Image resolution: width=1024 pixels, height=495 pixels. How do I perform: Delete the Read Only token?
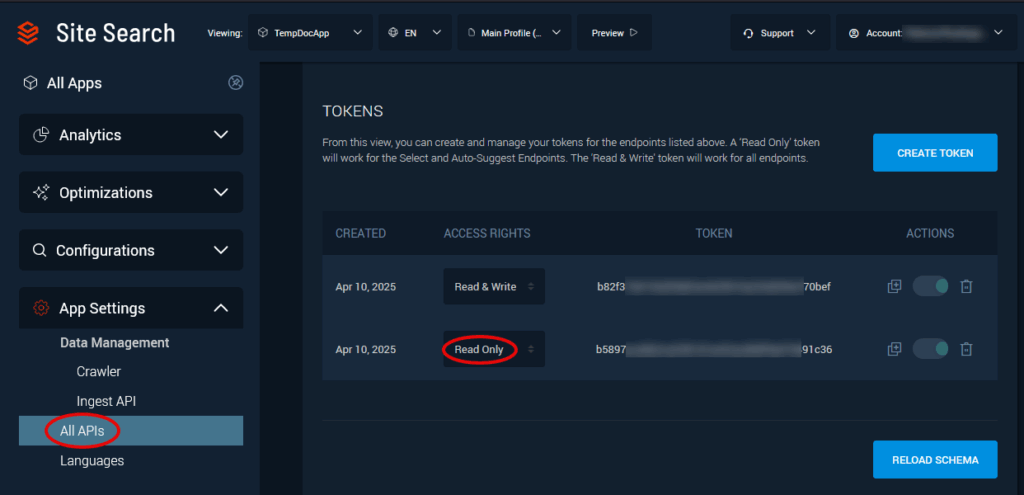coord(966,349)
